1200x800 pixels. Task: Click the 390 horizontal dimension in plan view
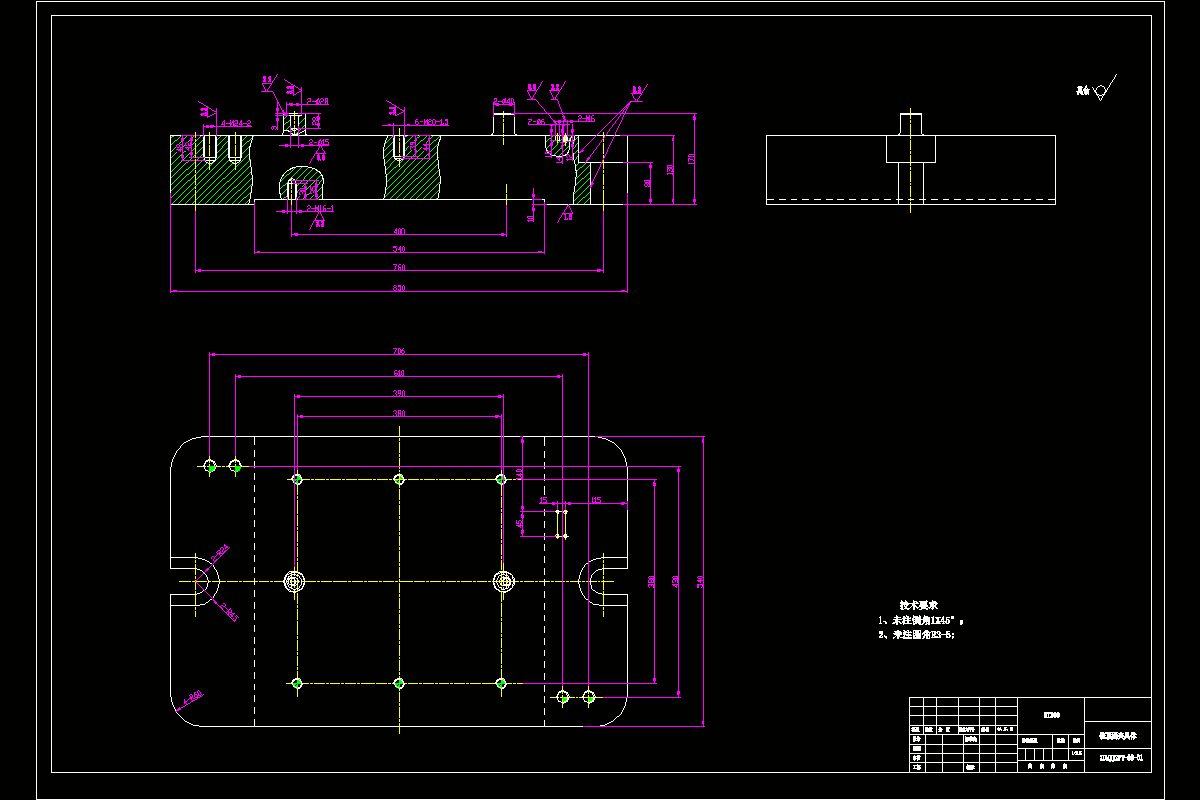pyautogui.click(x=399, y=393)
